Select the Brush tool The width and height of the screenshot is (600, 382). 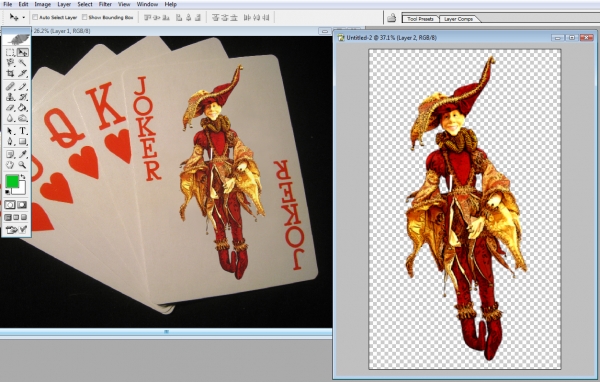click(x=23, y=87)
